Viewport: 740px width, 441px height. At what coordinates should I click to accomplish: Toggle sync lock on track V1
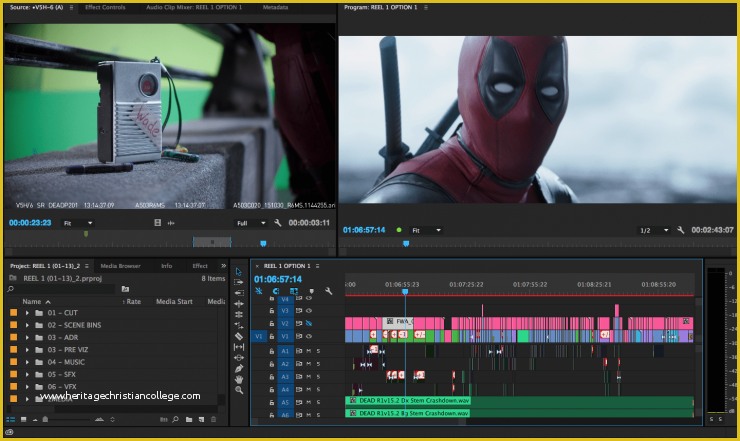pyautogui.click(x=299, y=336)
